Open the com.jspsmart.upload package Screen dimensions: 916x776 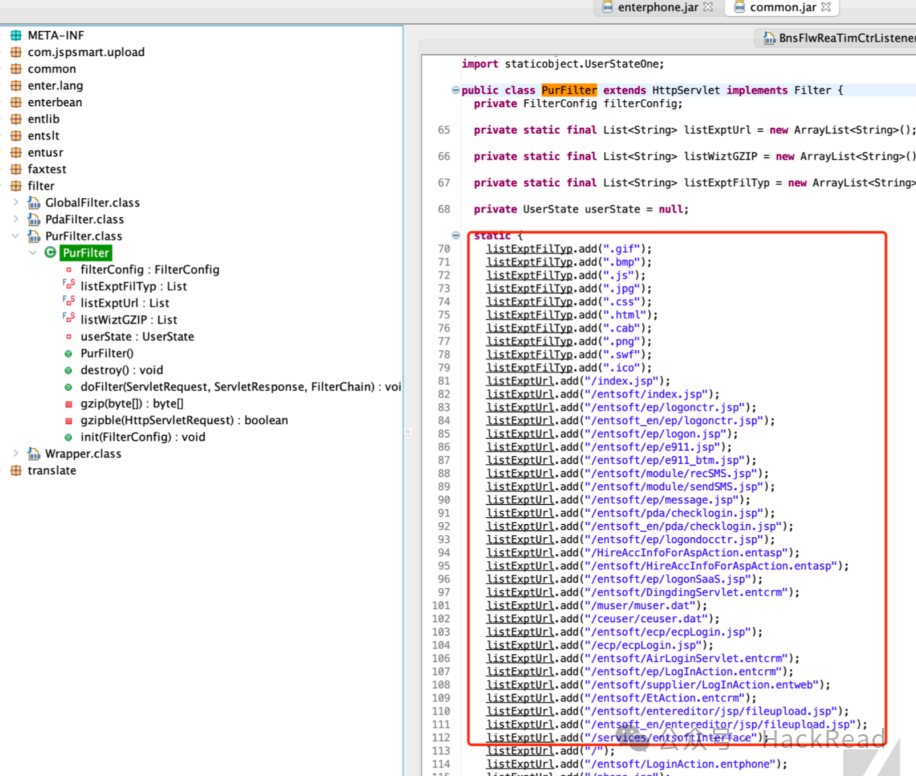point(86,52)
